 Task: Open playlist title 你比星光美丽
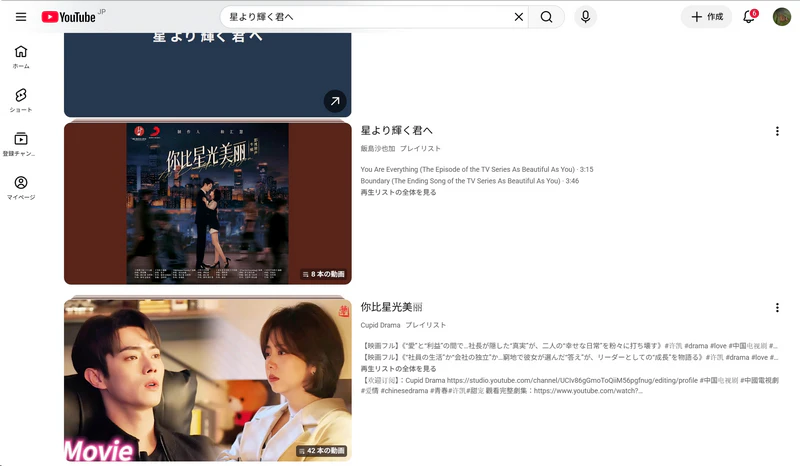click(x=391, y=307)
